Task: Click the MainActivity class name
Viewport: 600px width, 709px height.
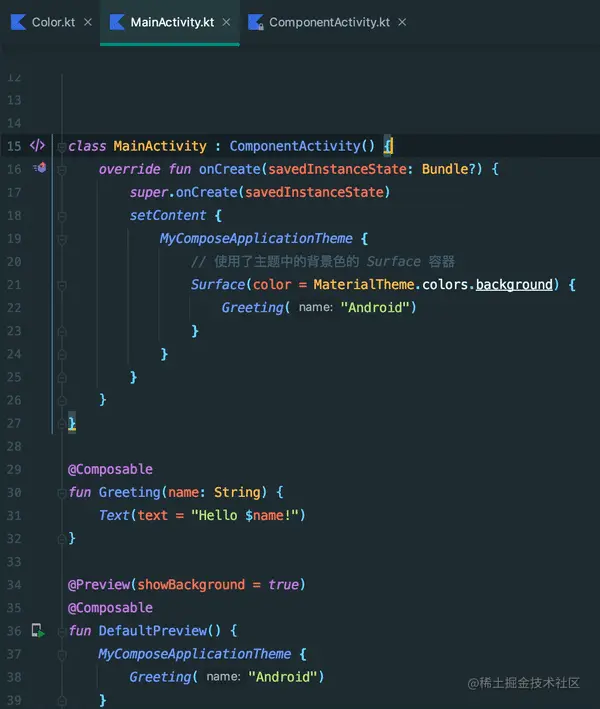Action: click(x=160, y=146)
